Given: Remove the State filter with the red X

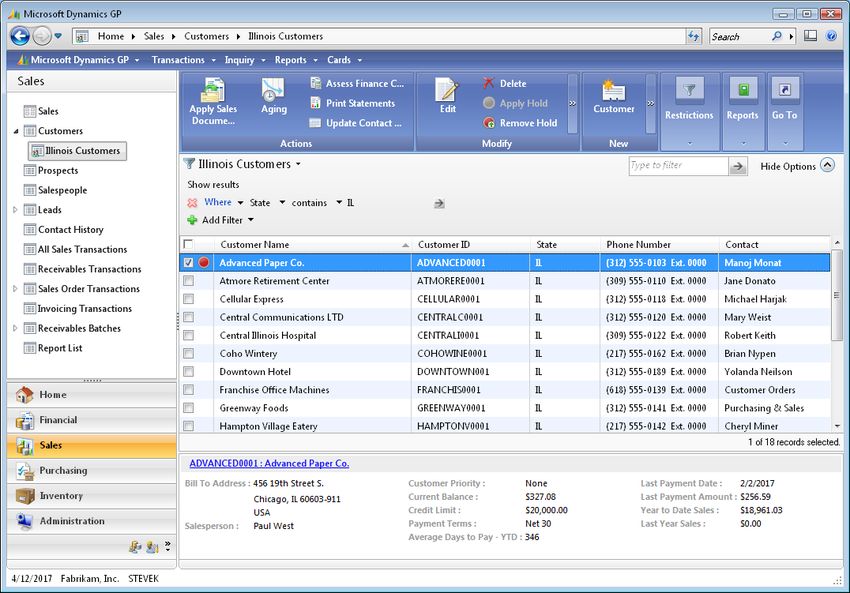Looking at the screenshot, I should coord(192,203).
